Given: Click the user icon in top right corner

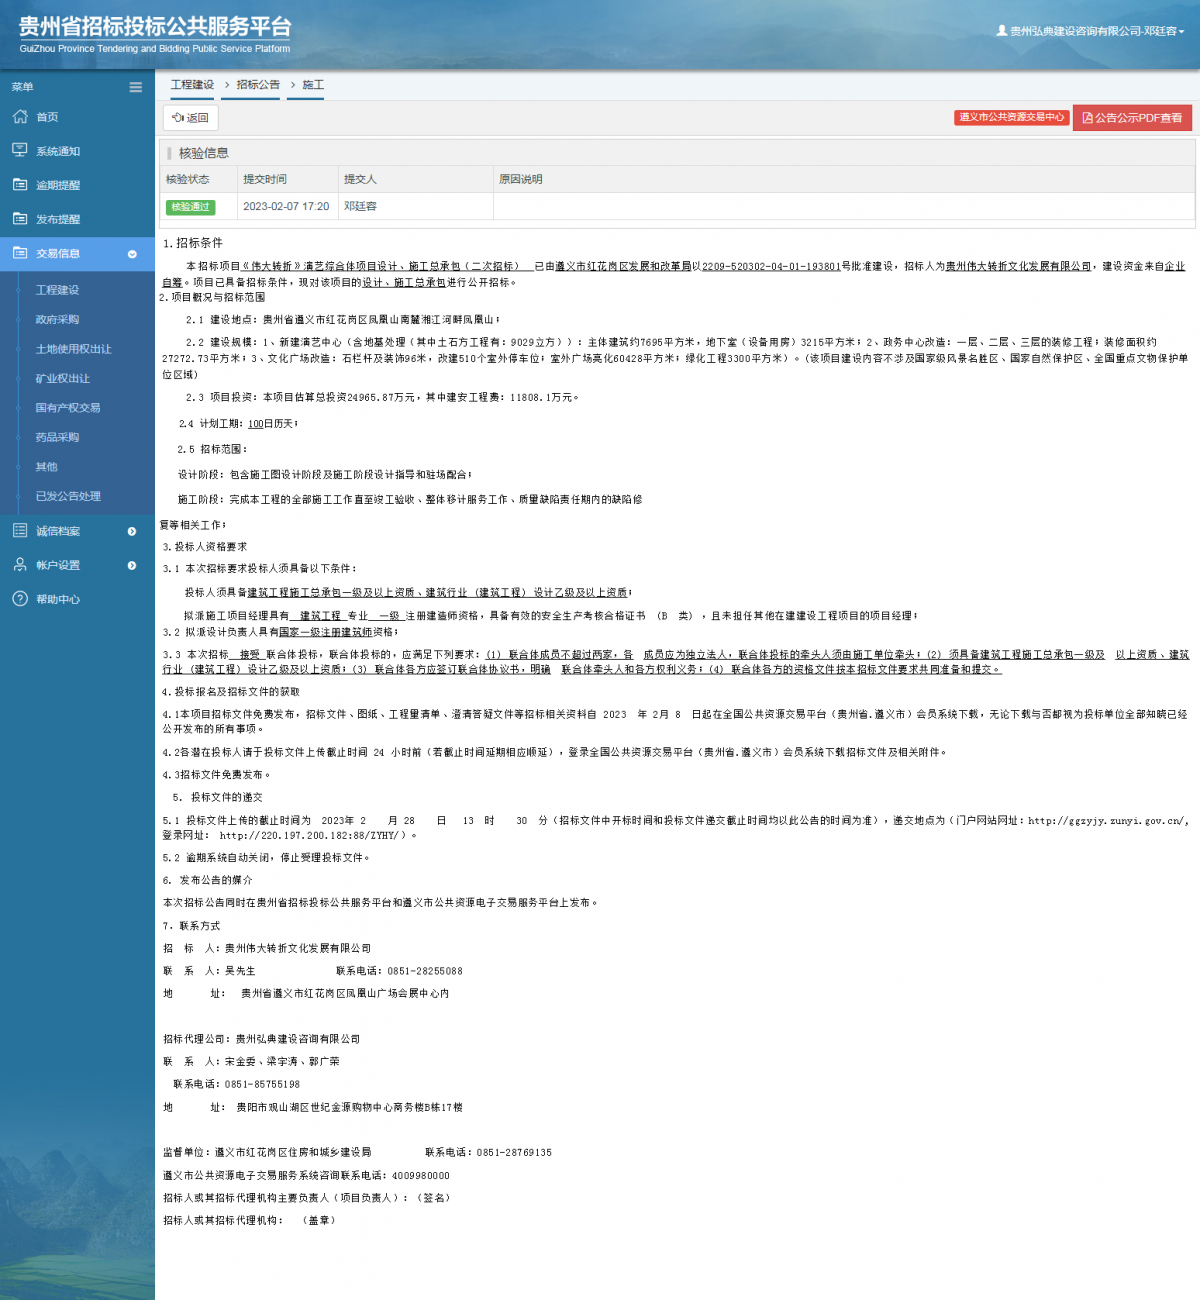Looking at the screenshot, I should coord(1002,31).
